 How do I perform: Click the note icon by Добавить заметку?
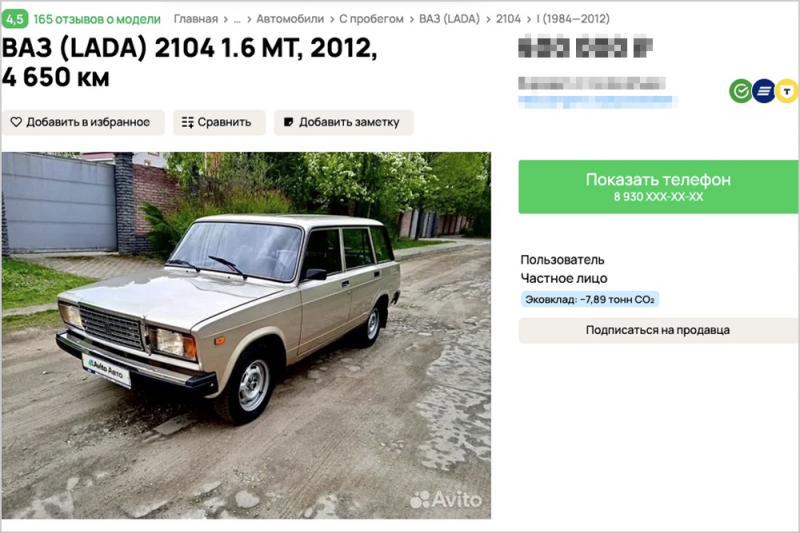click(x=288, y=122)
